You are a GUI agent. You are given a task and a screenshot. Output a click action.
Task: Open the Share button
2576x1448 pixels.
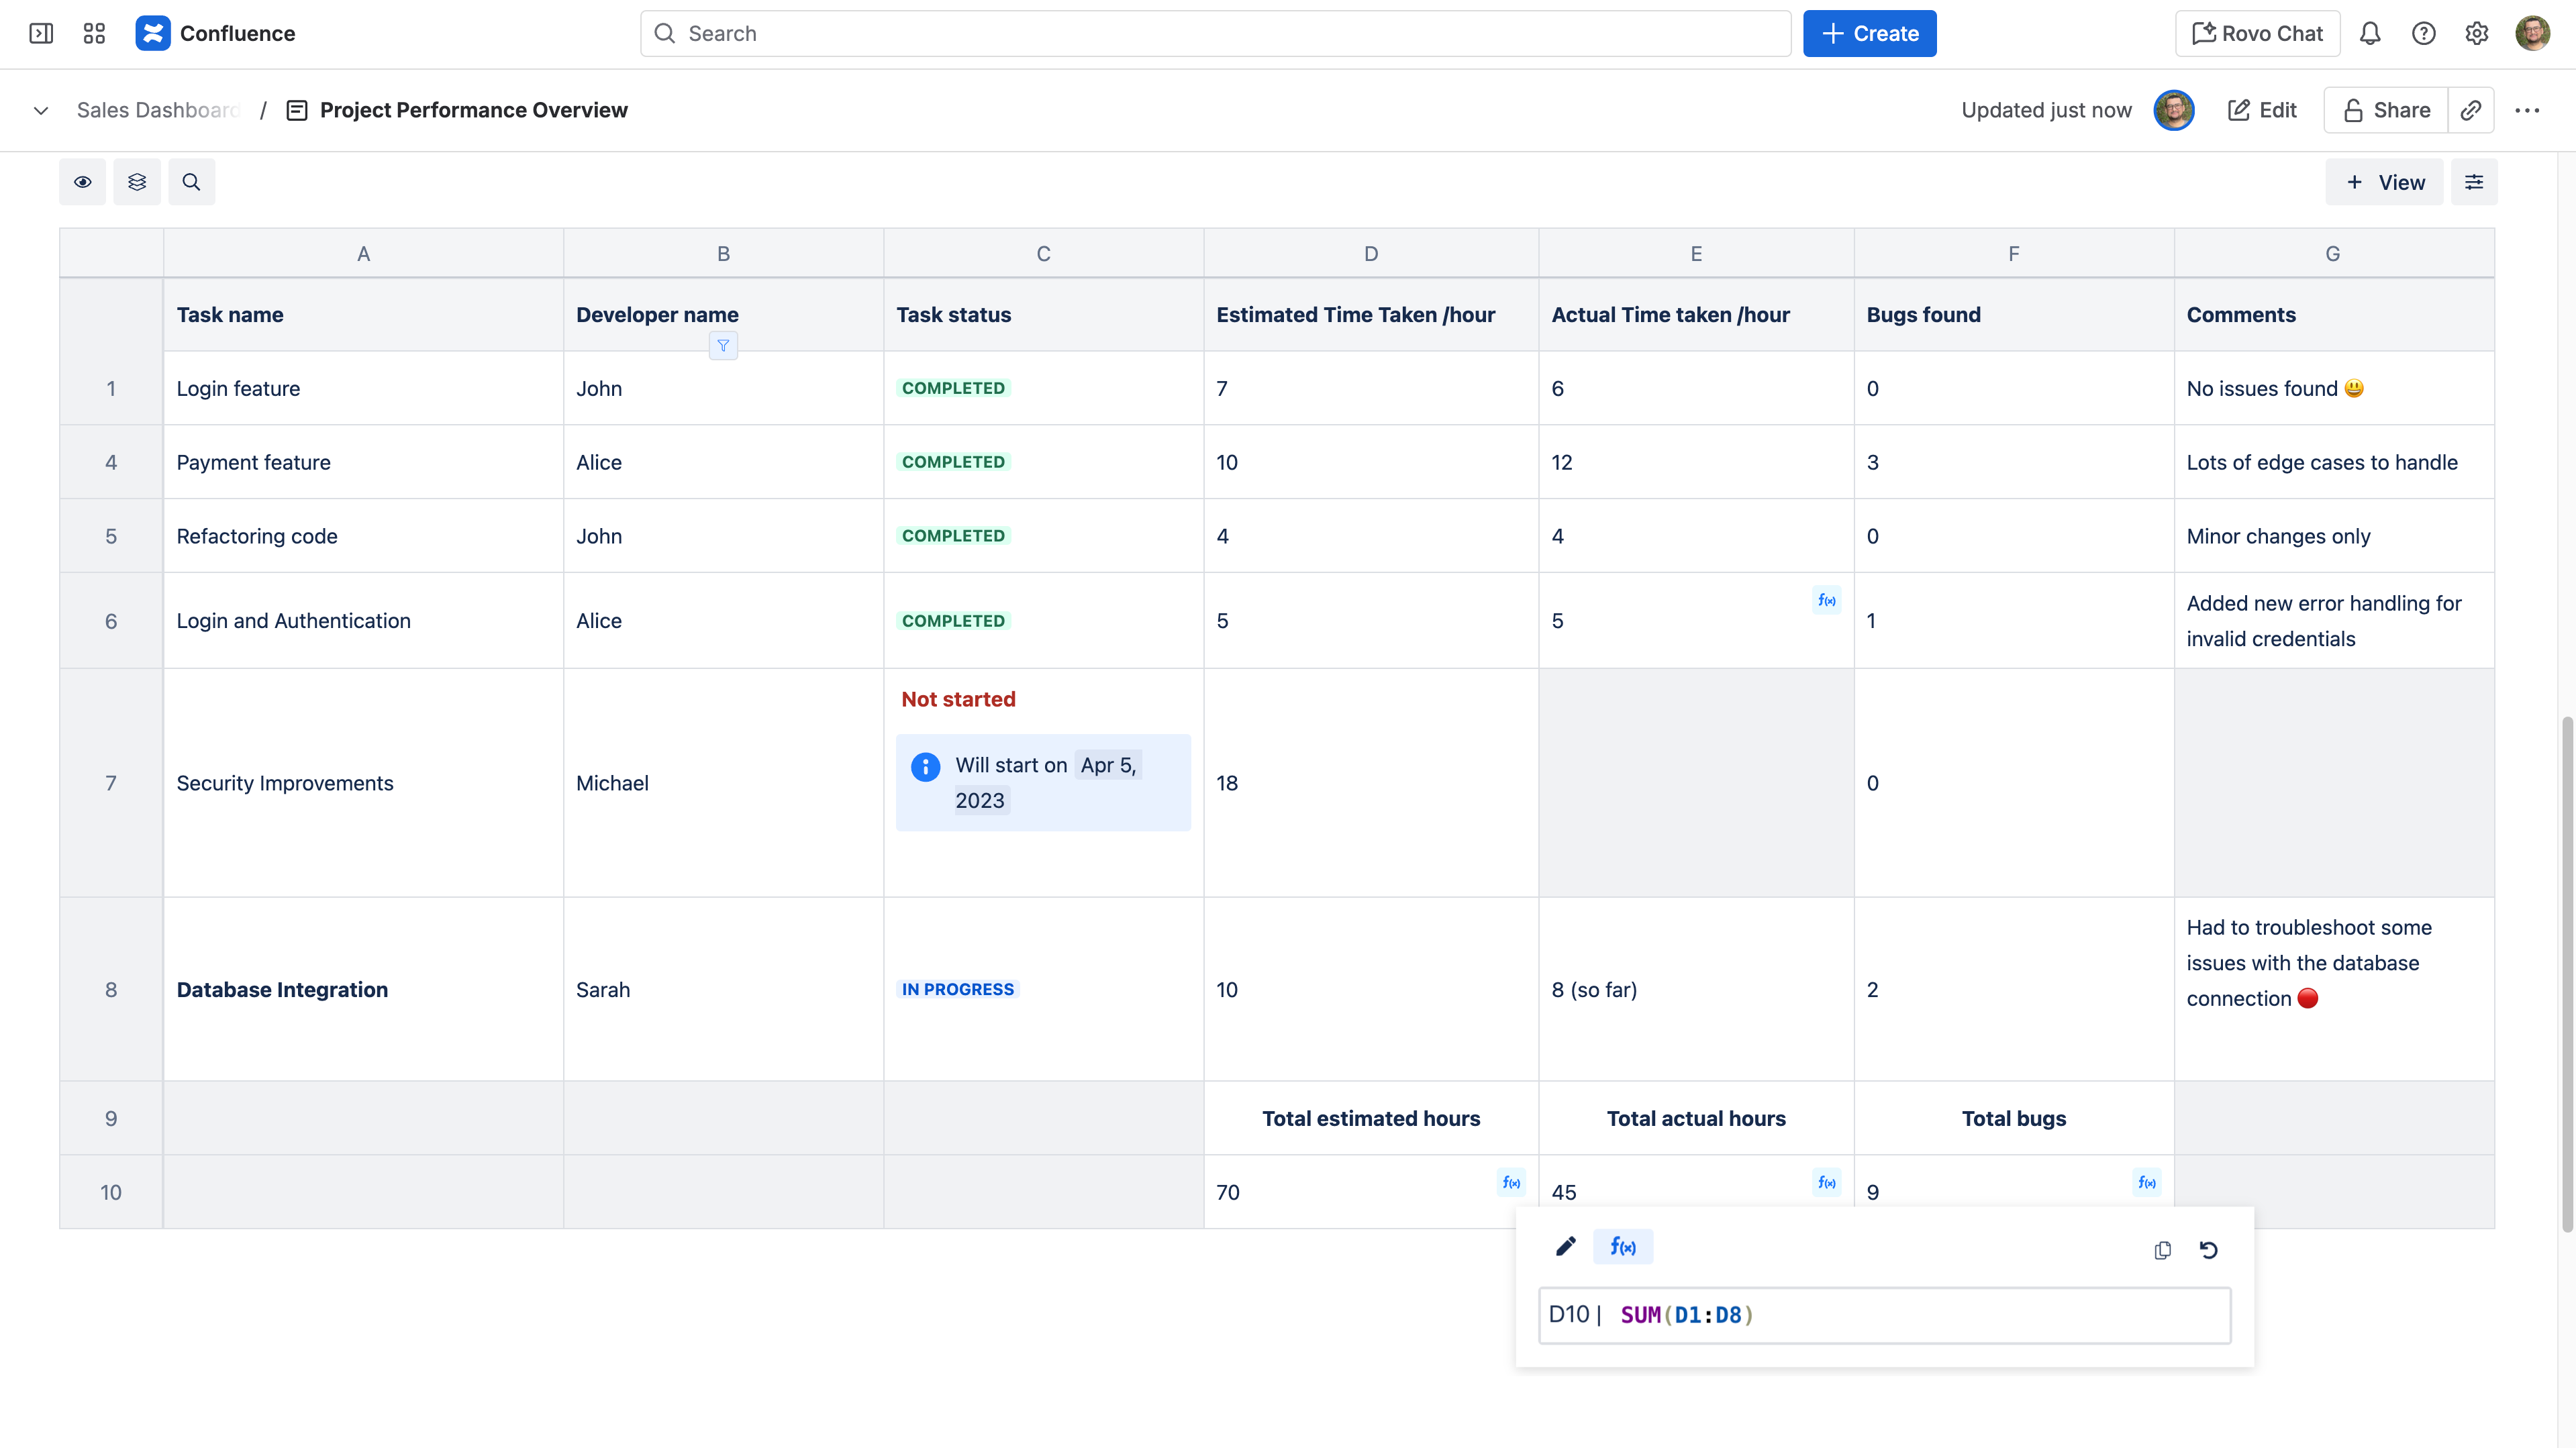click(2386, 110)
